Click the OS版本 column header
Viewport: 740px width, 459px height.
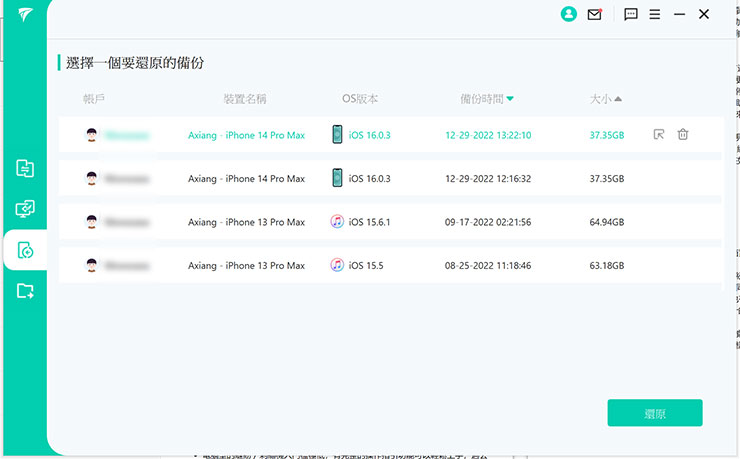(360, 99)
